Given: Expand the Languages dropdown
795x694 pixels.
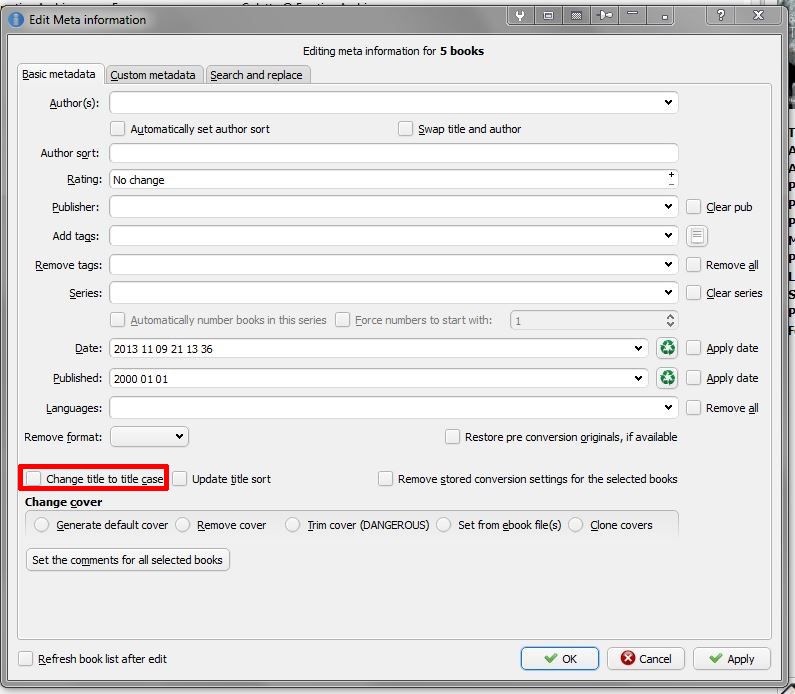Looking at the screenshot, I should point(668,407).
